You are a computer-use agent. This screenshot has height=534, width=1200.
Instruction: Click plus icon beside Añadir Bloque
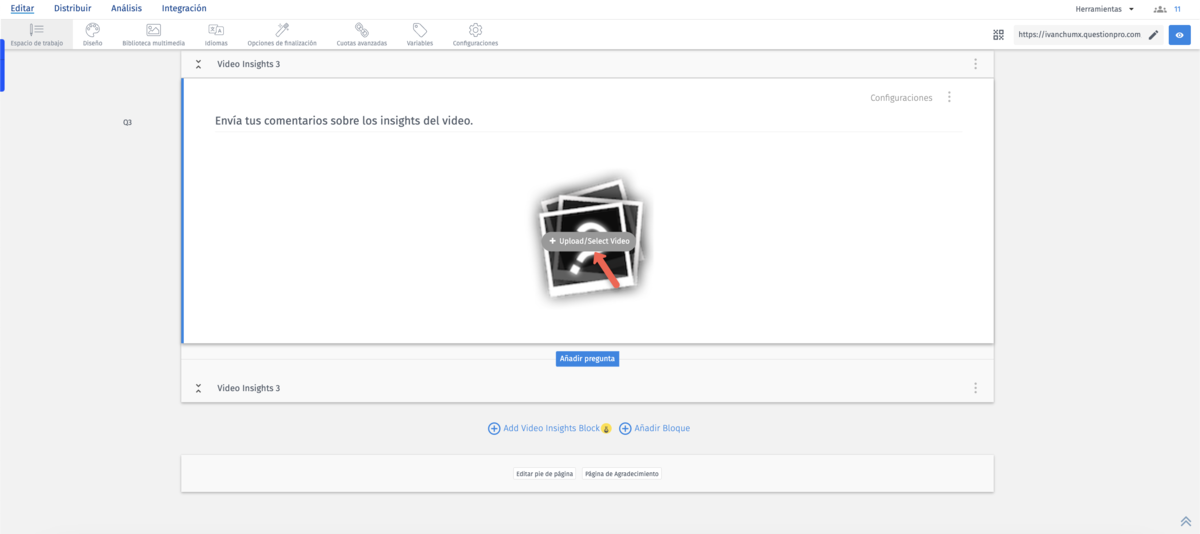click(625, 428)
